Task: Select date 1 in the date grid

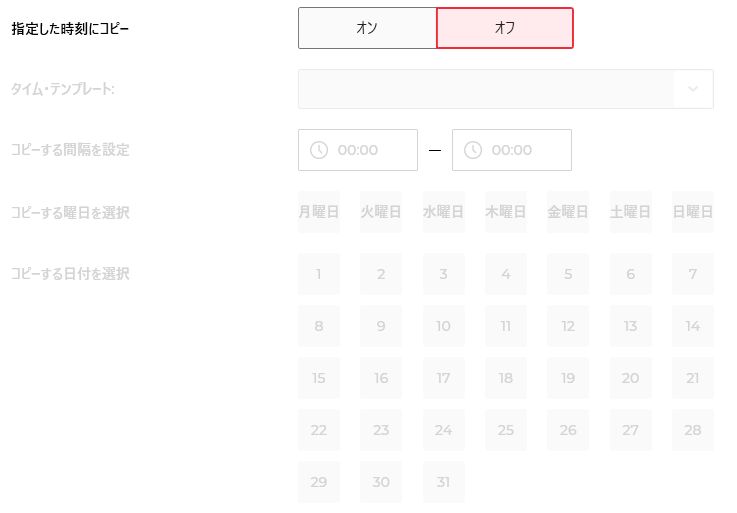Action: pyautogui.click(x=319, y=274)
